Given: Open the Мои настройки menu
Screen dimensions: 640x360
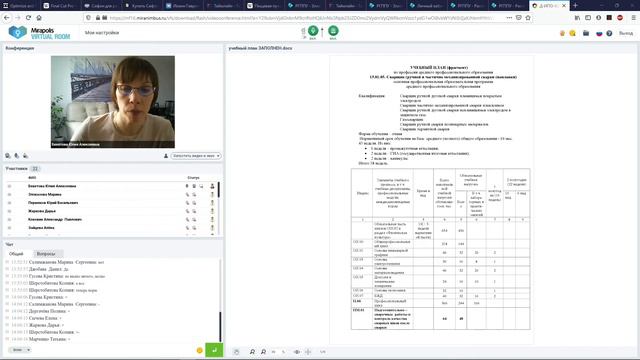Looking at the screenshot, I should point(102,33).
